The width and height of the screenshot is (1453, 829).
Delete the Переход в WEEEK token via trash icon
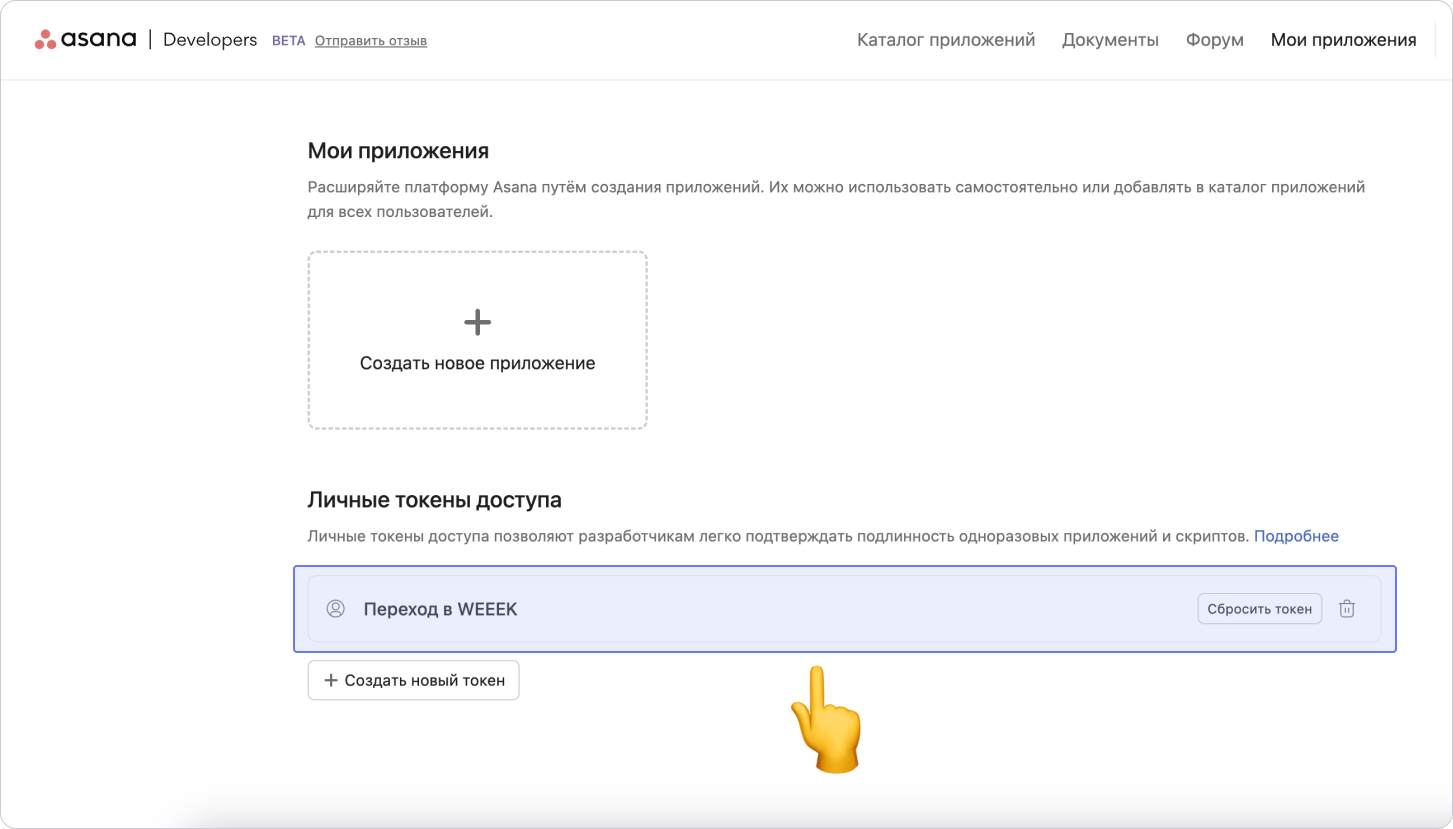[1347, 608]
